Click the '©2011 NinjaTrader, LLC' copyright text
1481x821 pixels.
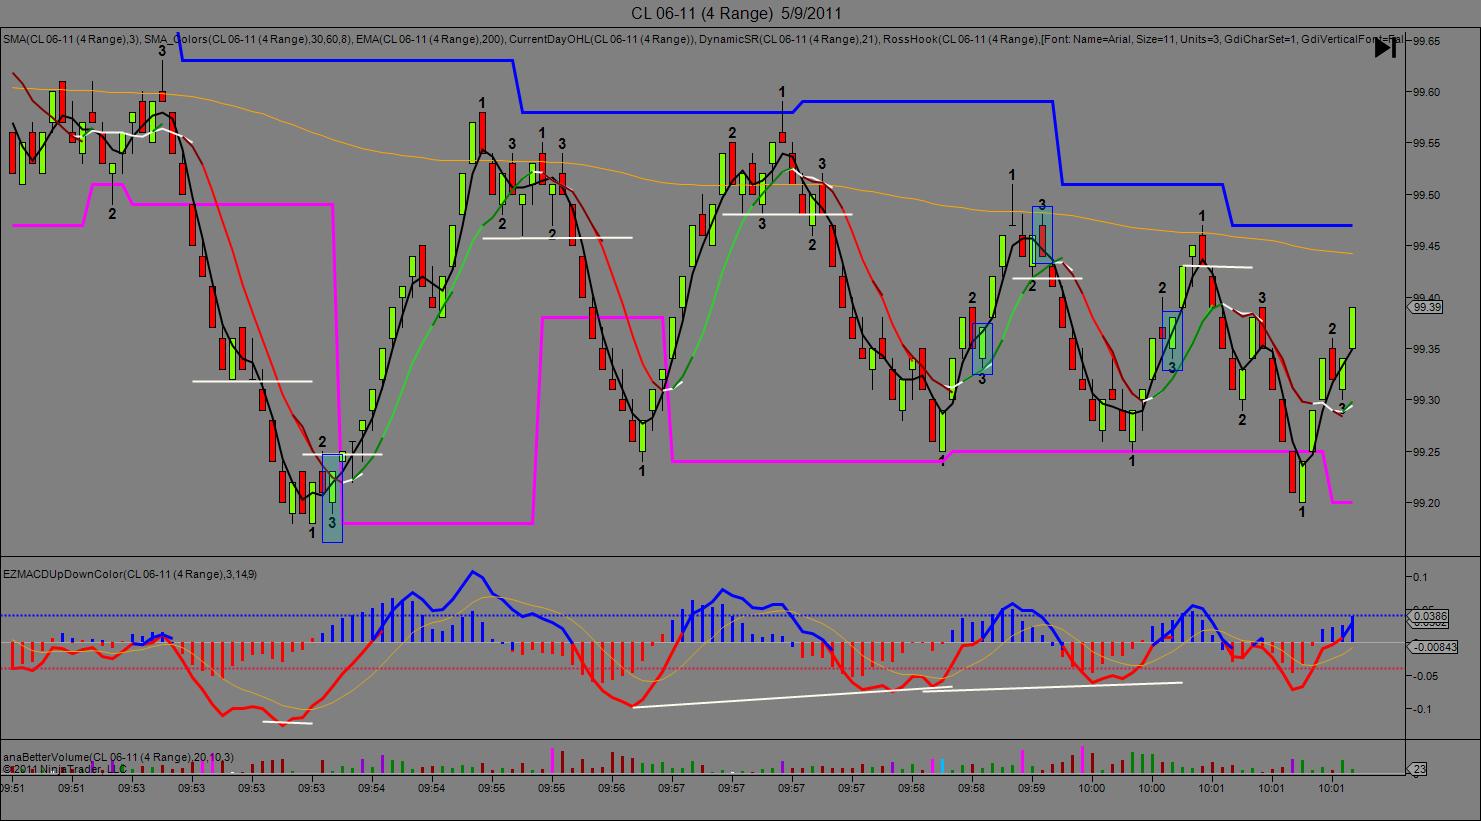click(65, 769)
